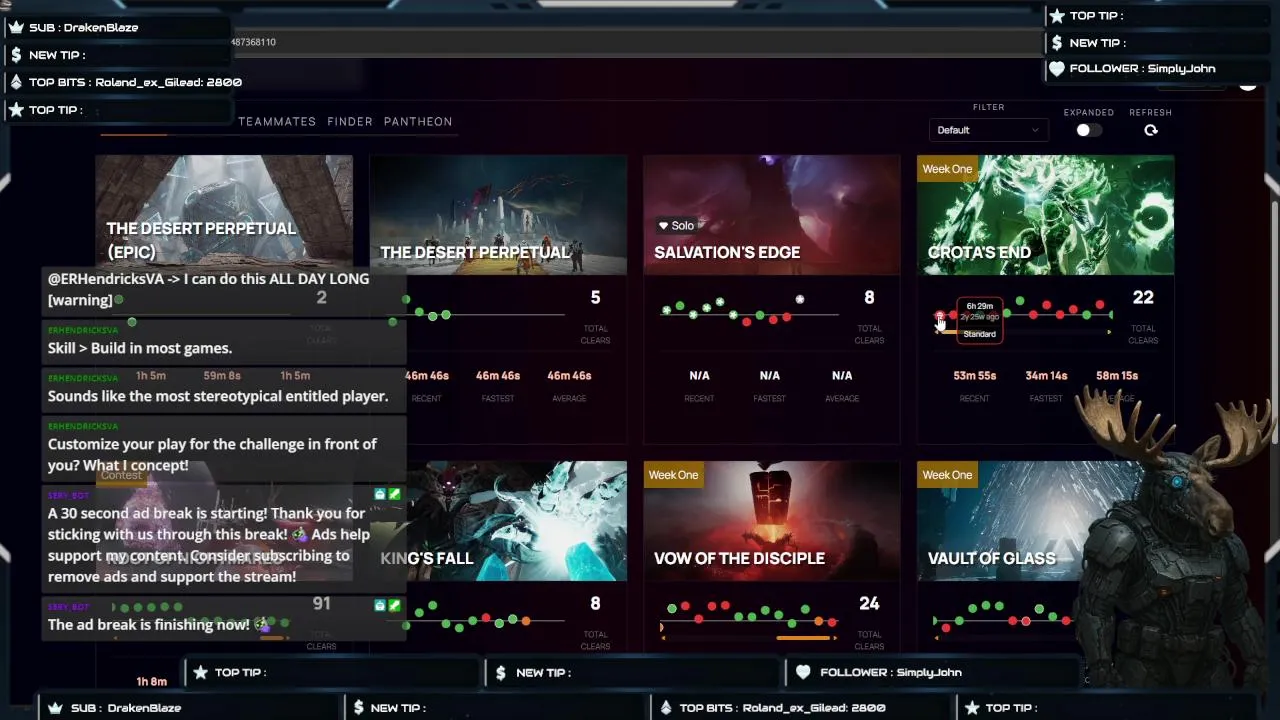Click the bot badge icons on the ad break starting message
This screenshot has width=1280, height=720.
click(x=387, y=494)
